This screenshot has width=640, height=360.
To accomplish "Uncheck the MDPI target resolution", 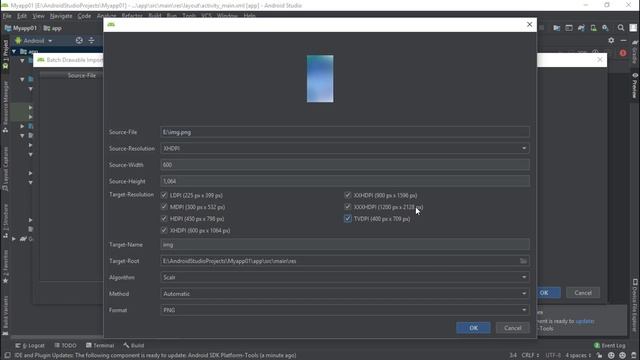I will (x=164, y=207).
